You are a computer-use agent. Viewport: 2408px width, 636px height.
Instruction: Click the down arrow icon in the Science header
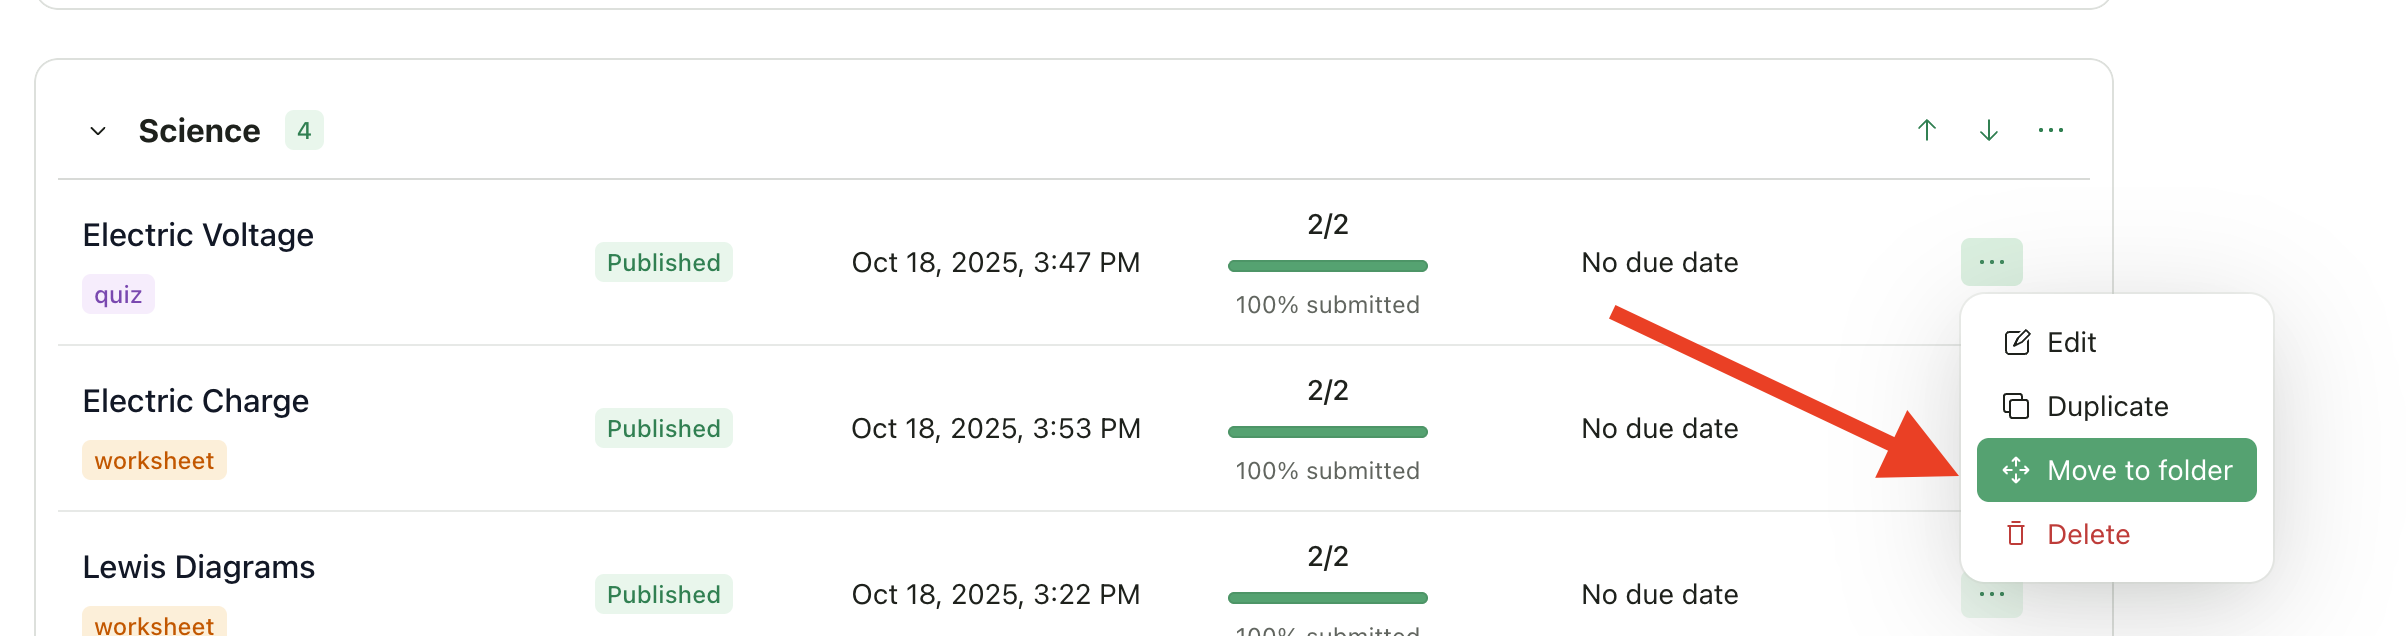point(1988,129)
